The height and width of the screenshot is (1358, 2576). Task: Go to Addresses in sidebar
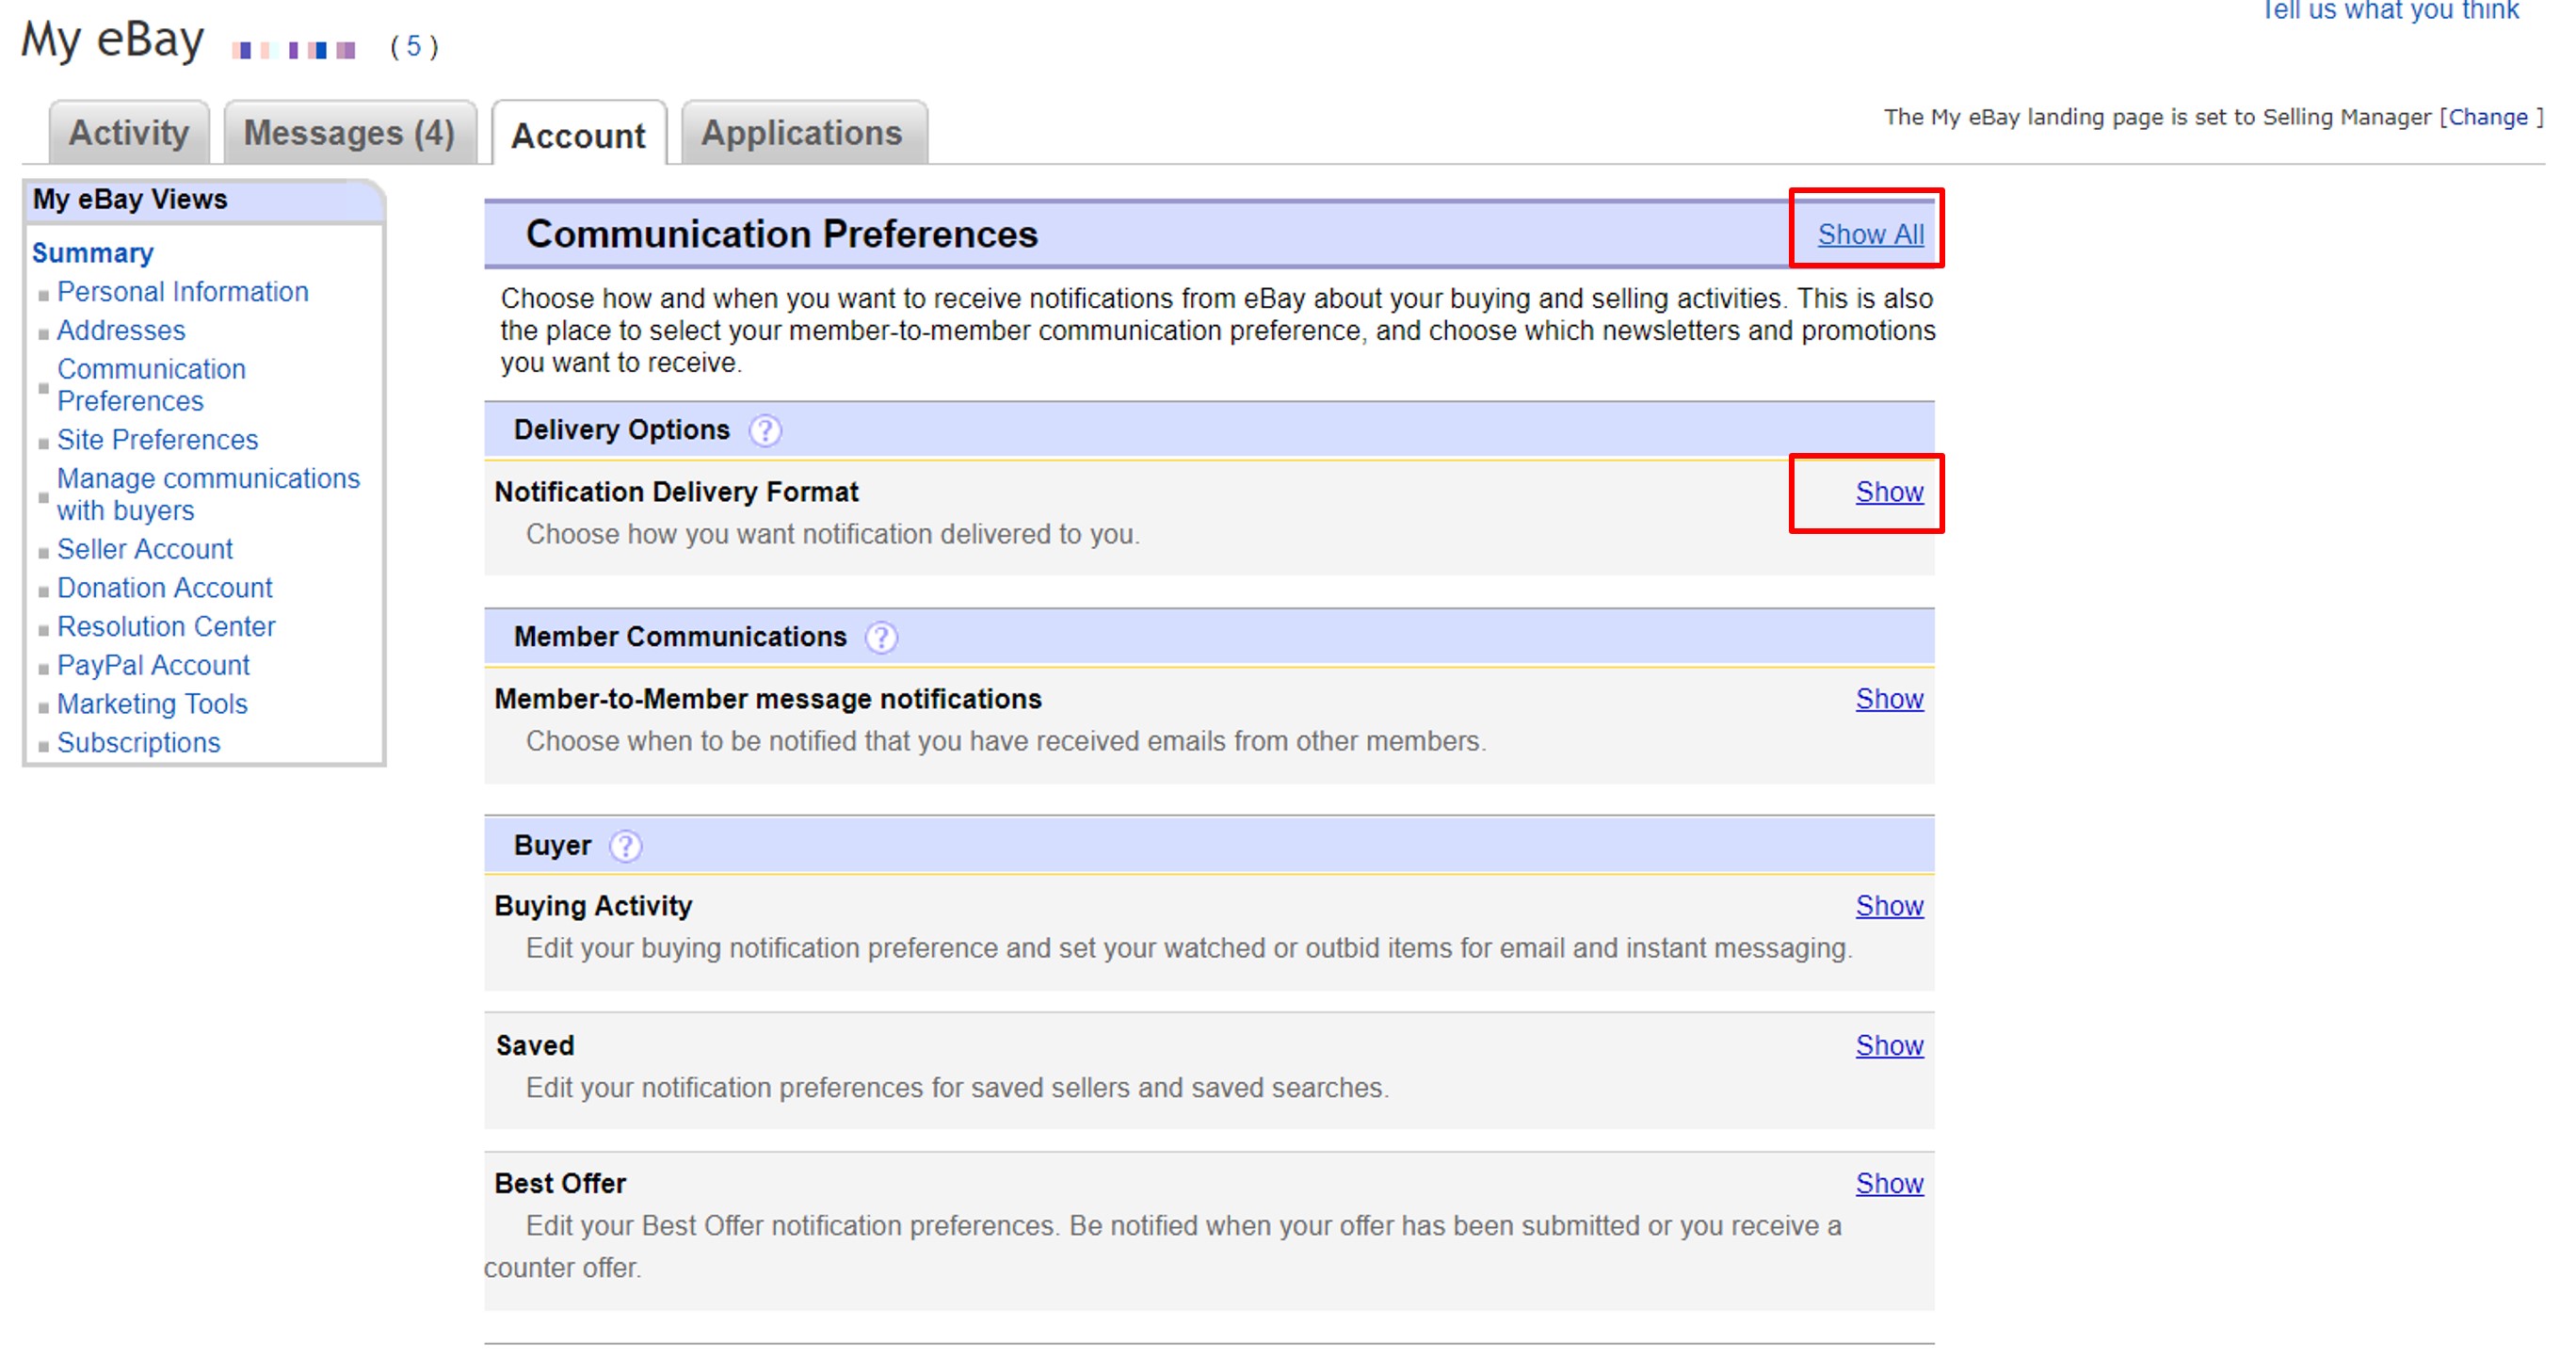click(121, 331)
